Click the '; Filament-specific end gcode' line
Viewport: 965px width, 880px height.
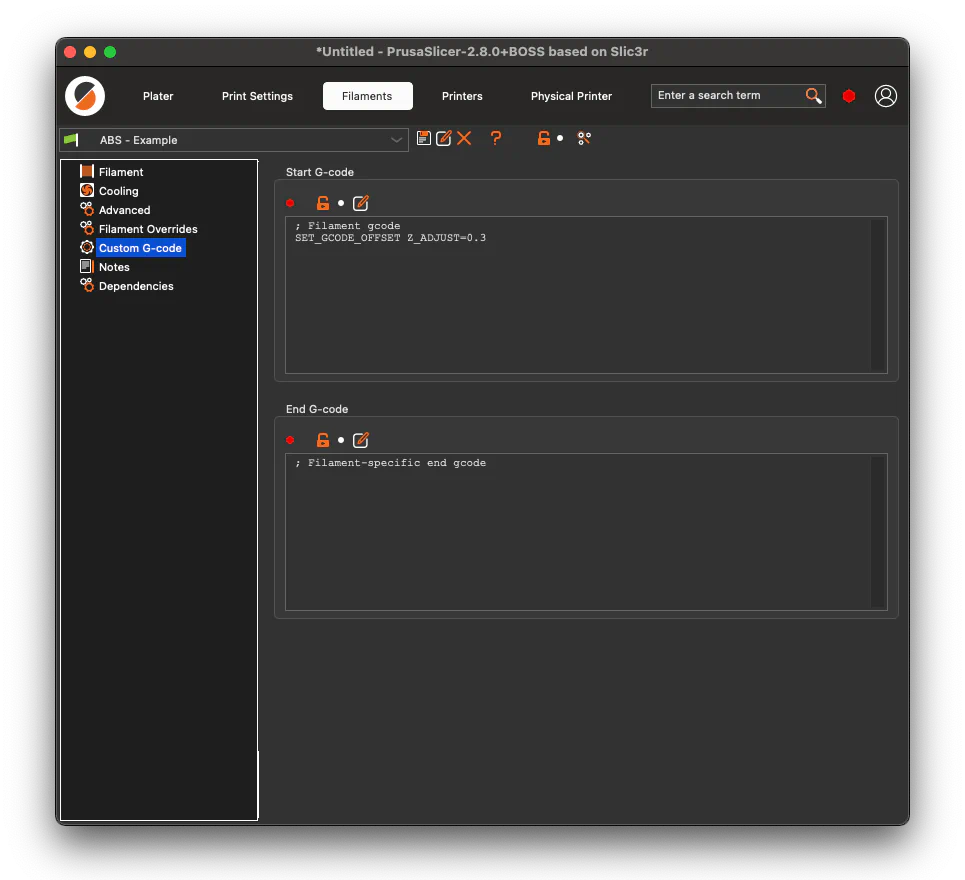click(x=390, y=463)
